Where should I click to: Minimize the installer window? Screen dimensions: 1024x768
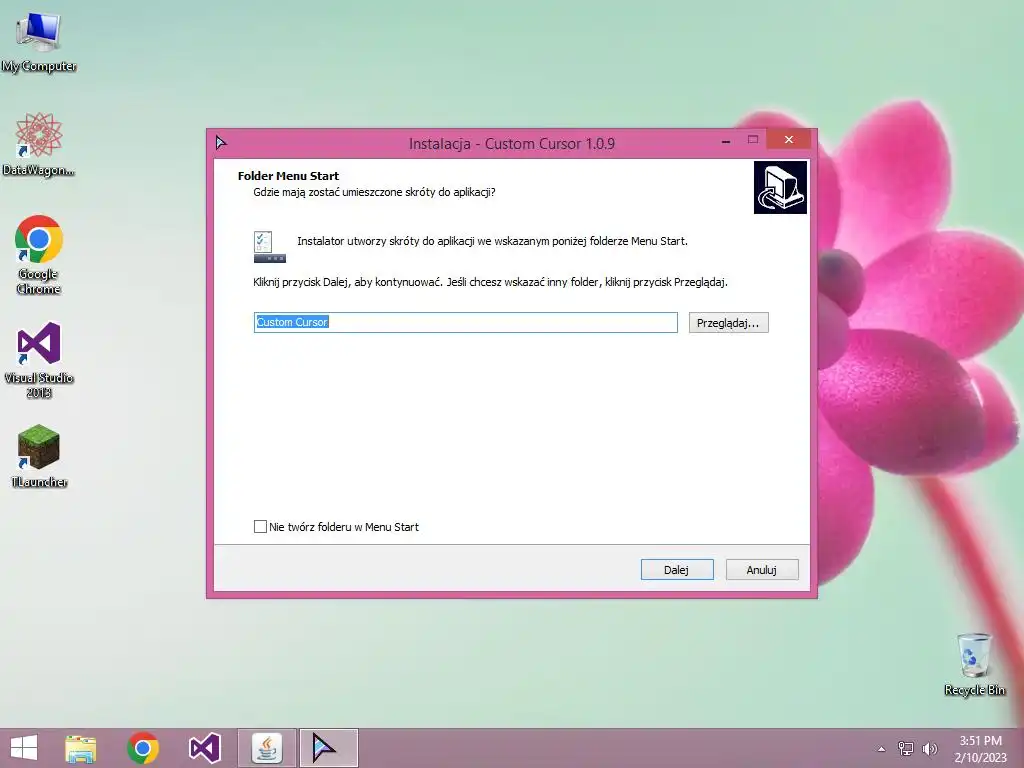pyautogui.click(x=726, y=140)
